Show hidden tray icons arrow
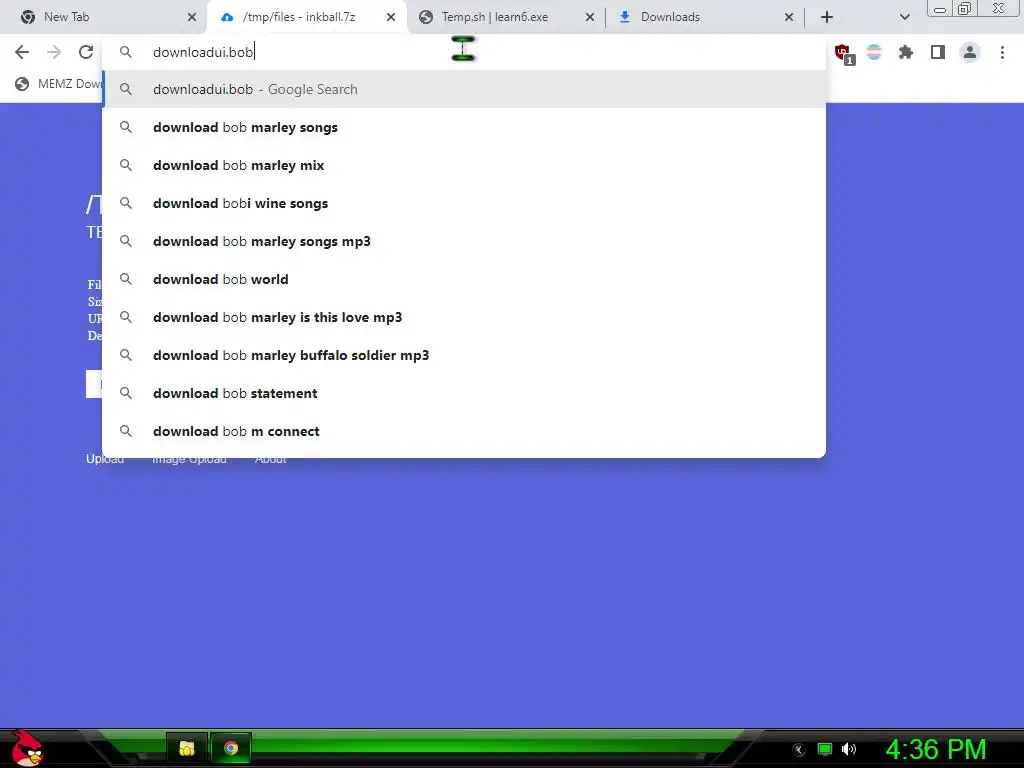Viewport: 1024px width, 768px height. pyautogui.click(x=799, y=750)
